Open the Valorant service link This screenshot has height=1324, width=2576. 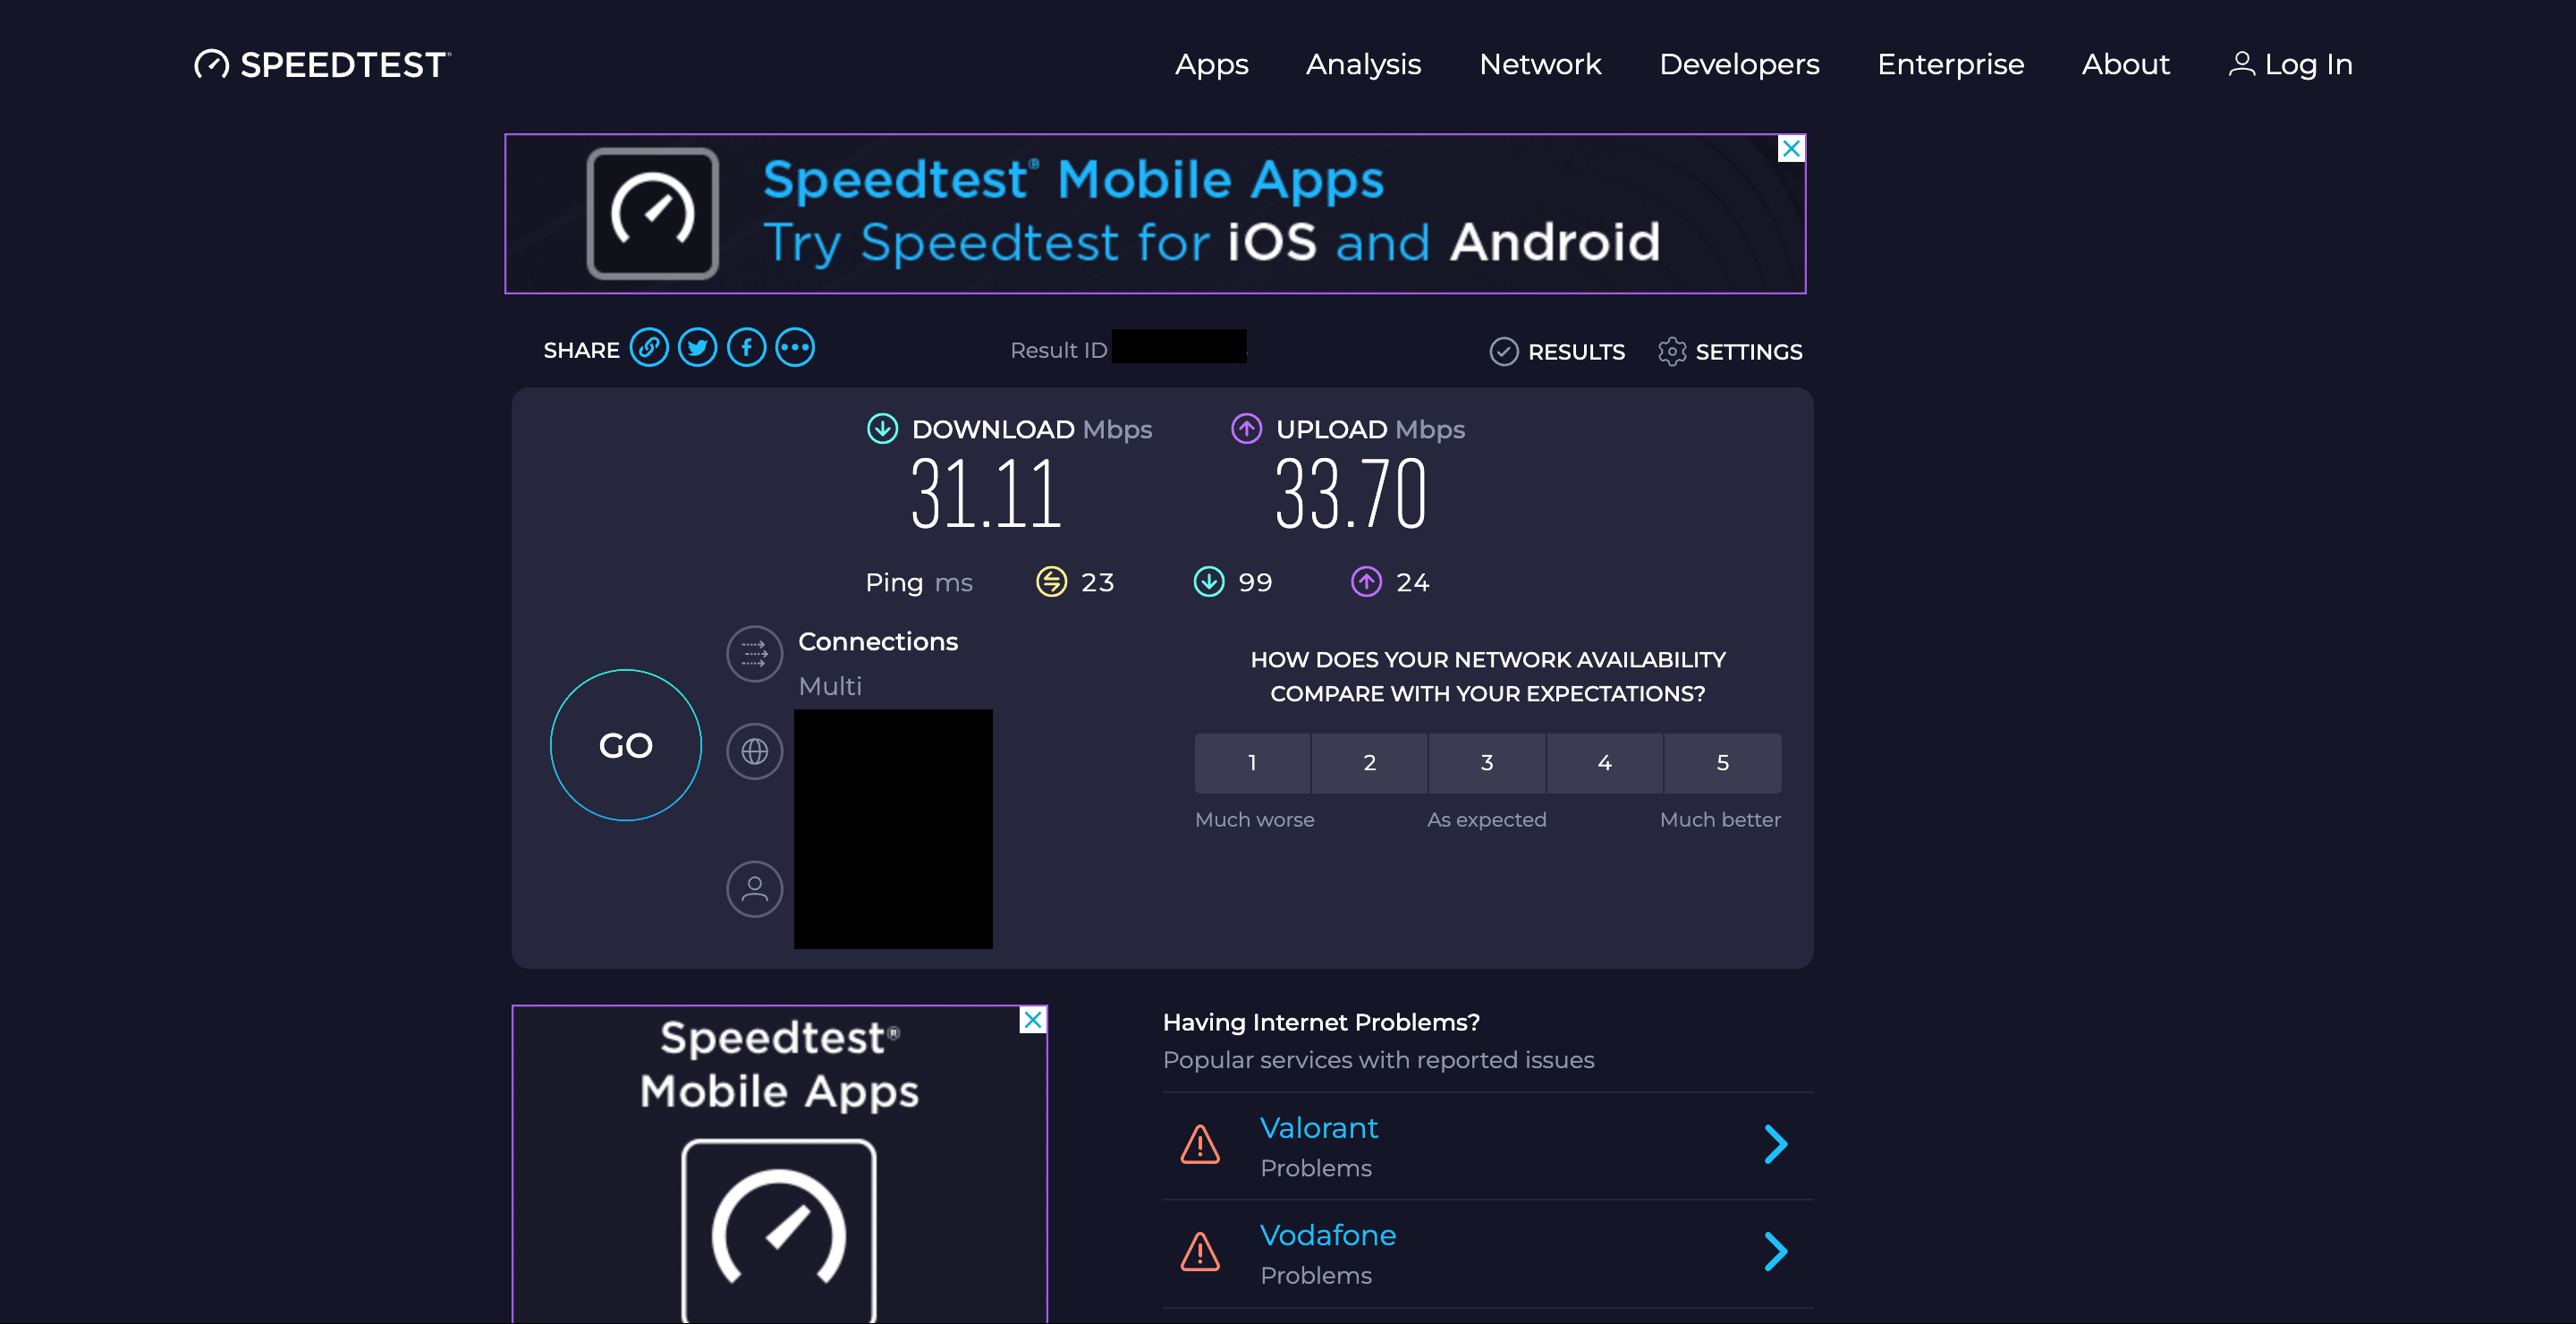(1318, 1128)
